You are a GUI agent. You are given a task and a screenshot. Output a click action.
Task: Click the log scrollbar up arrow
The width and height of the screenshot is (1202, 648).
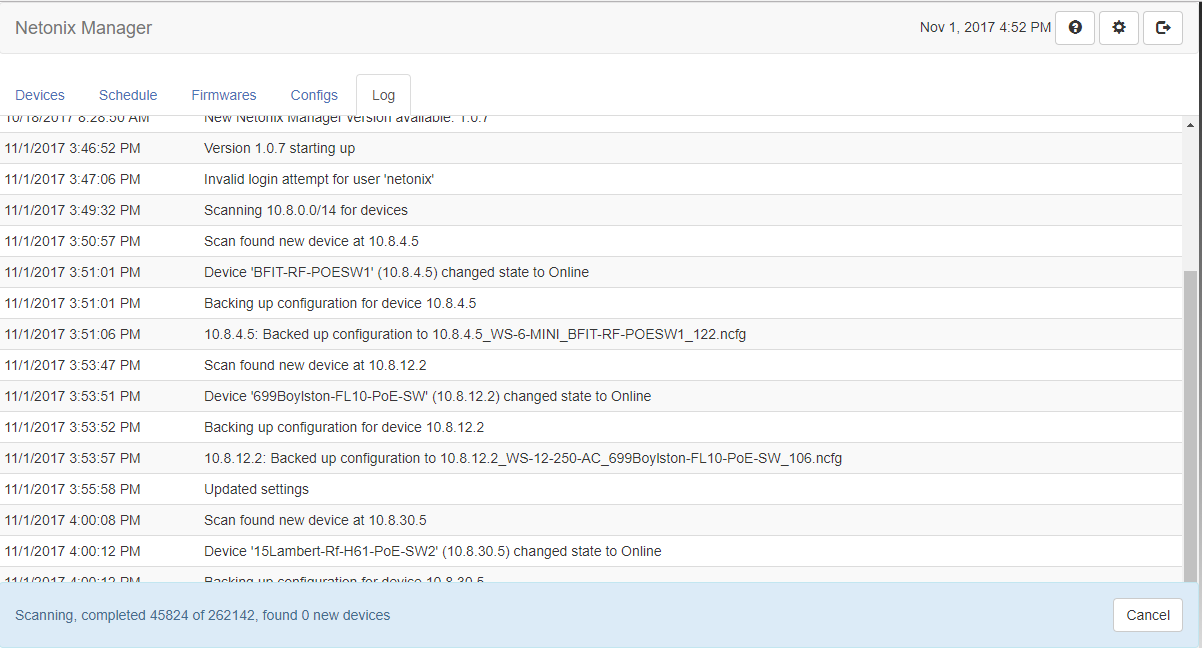pos(1190,125)
